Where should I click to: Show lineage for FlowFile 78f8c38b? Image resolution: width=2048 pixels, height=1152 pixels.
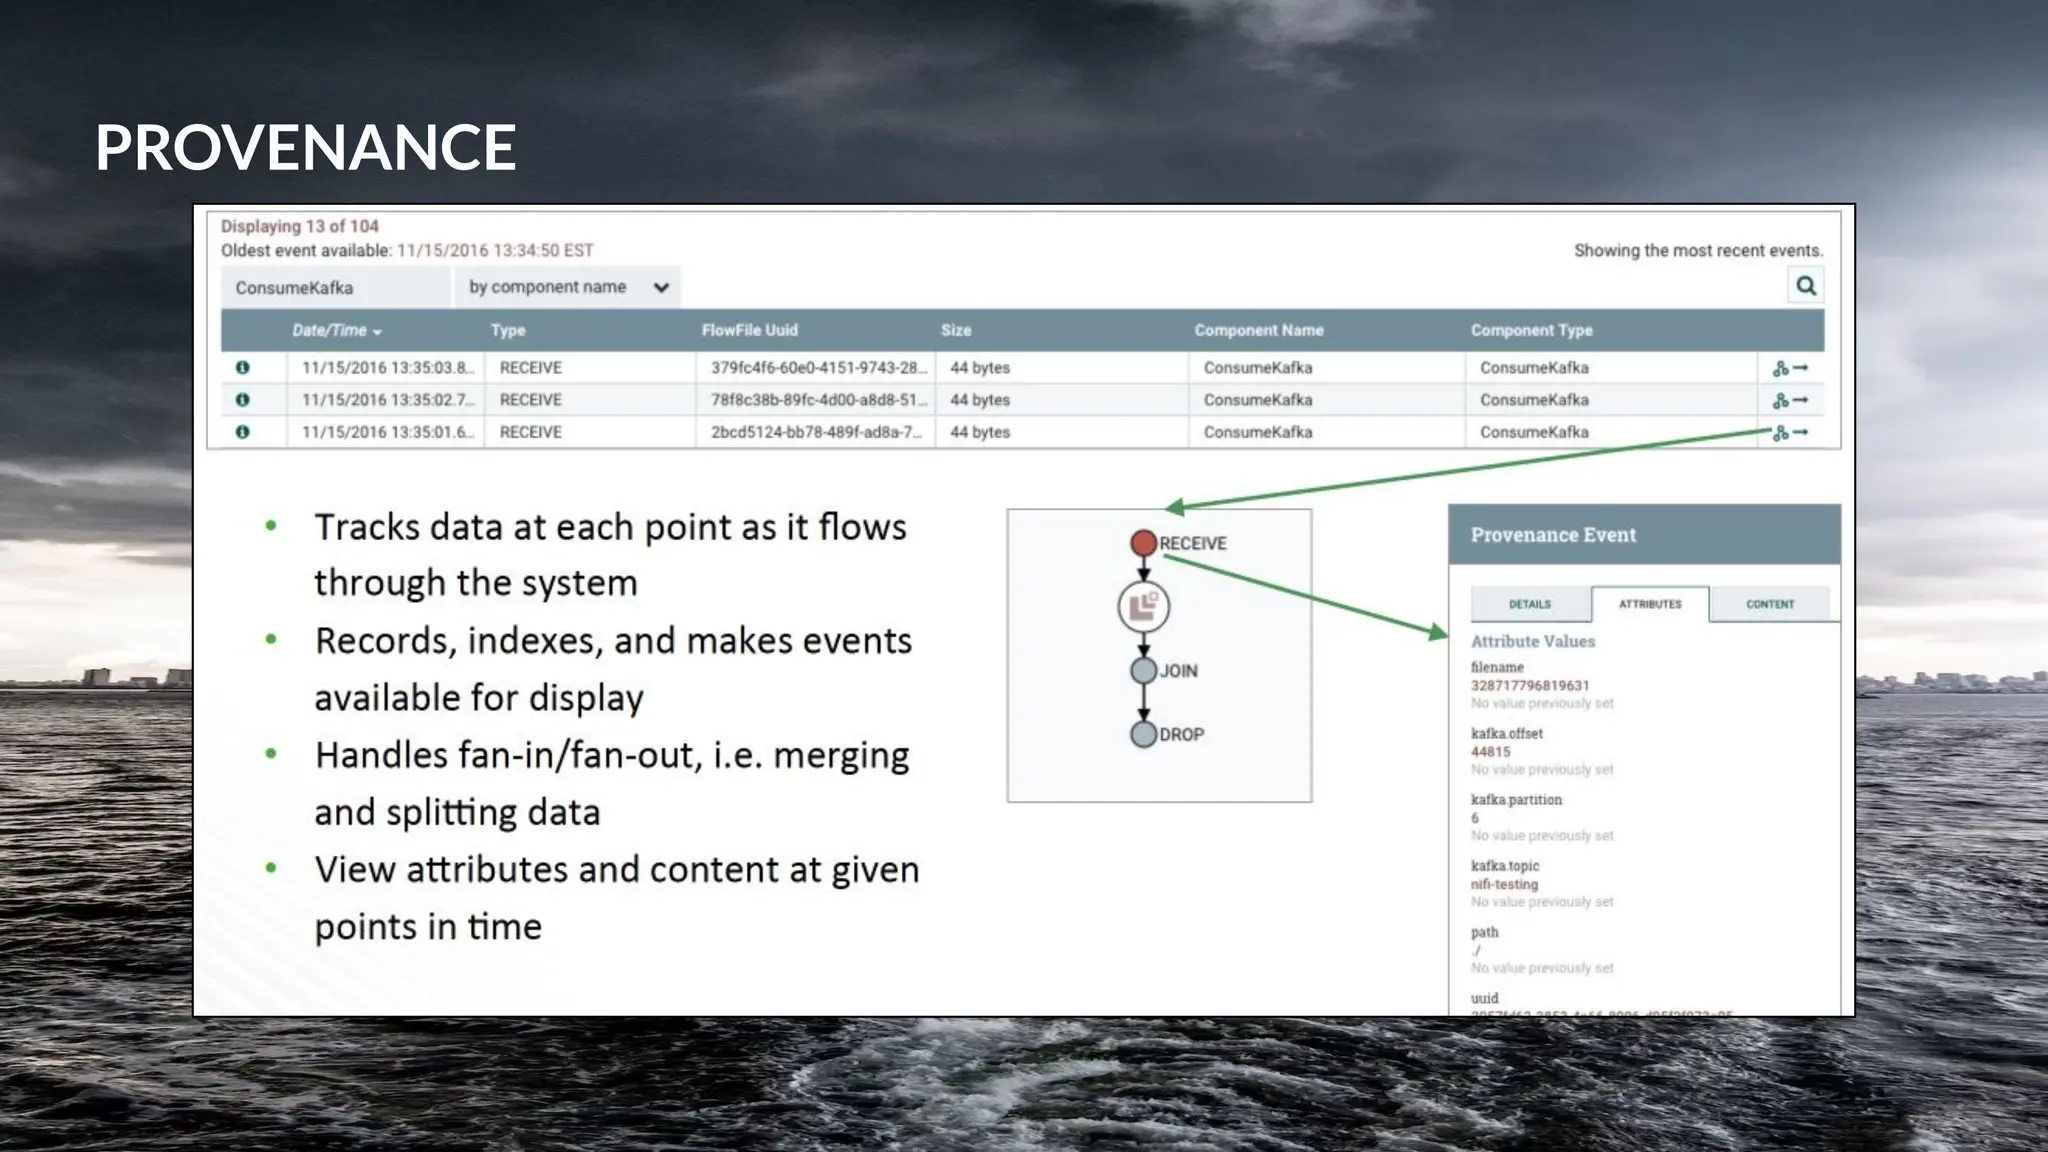coord(1780,401)
